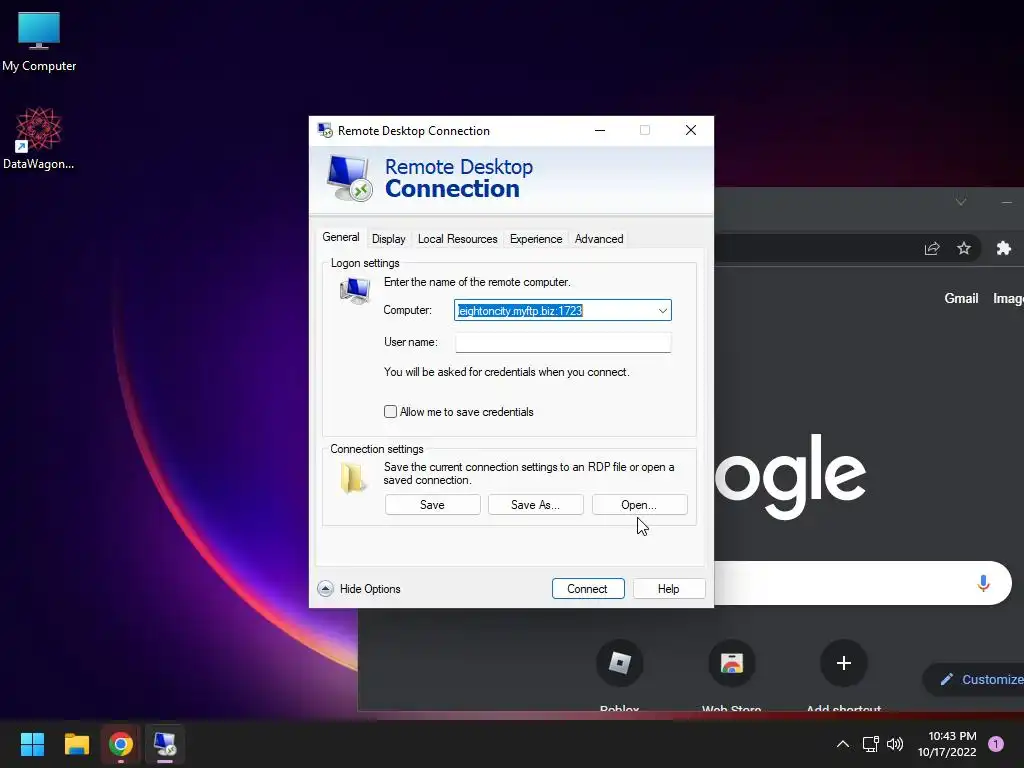Open Gmail link on Google page
The height and width of the screenshot is (768, 1024).
pos(961,298)
